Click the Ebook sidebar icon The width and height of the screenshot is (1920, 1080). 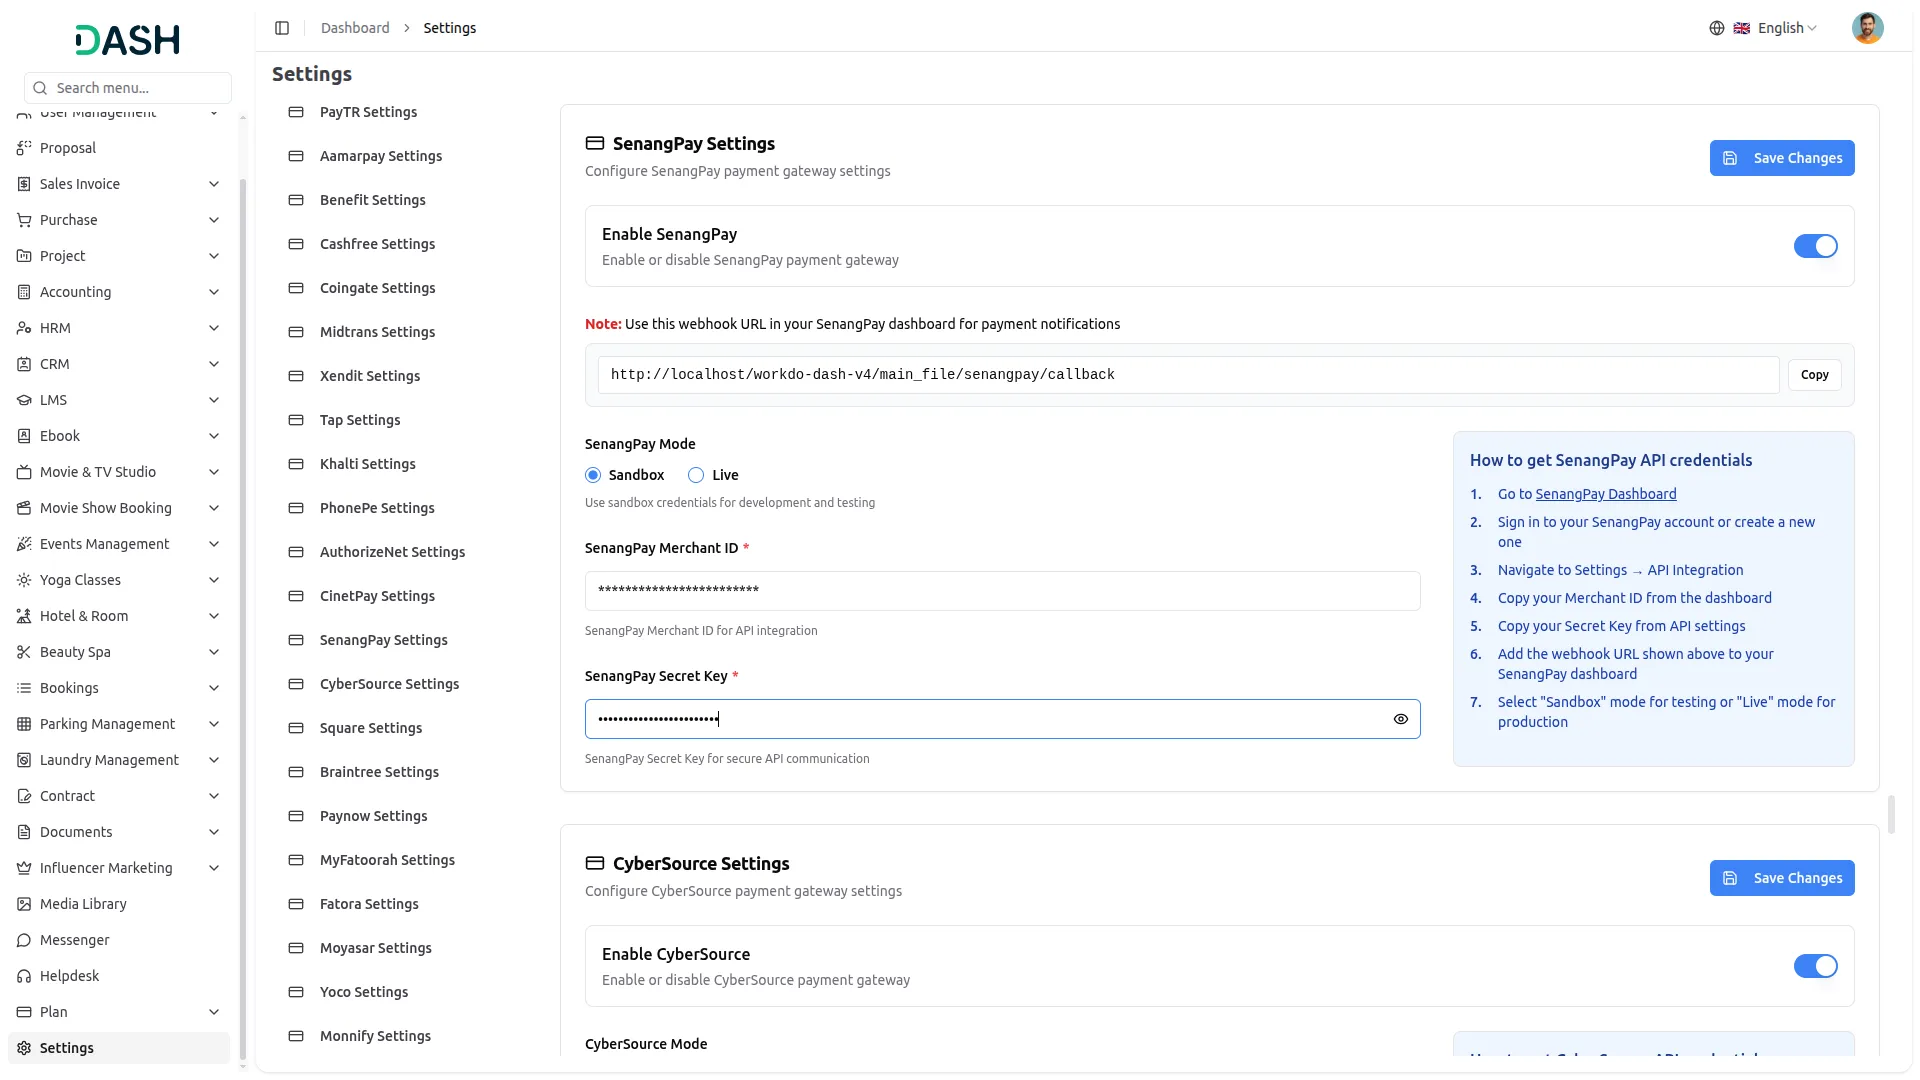[x=24, y=436]
